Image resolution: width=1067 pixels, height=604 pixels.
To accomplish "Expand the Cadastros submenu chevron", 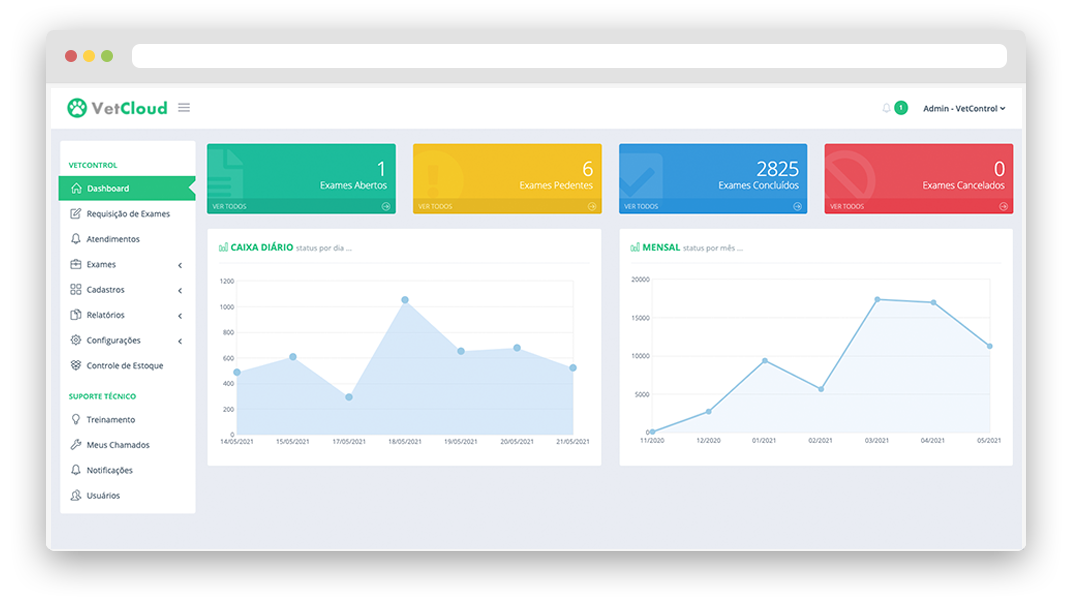I will click(180, 290).
